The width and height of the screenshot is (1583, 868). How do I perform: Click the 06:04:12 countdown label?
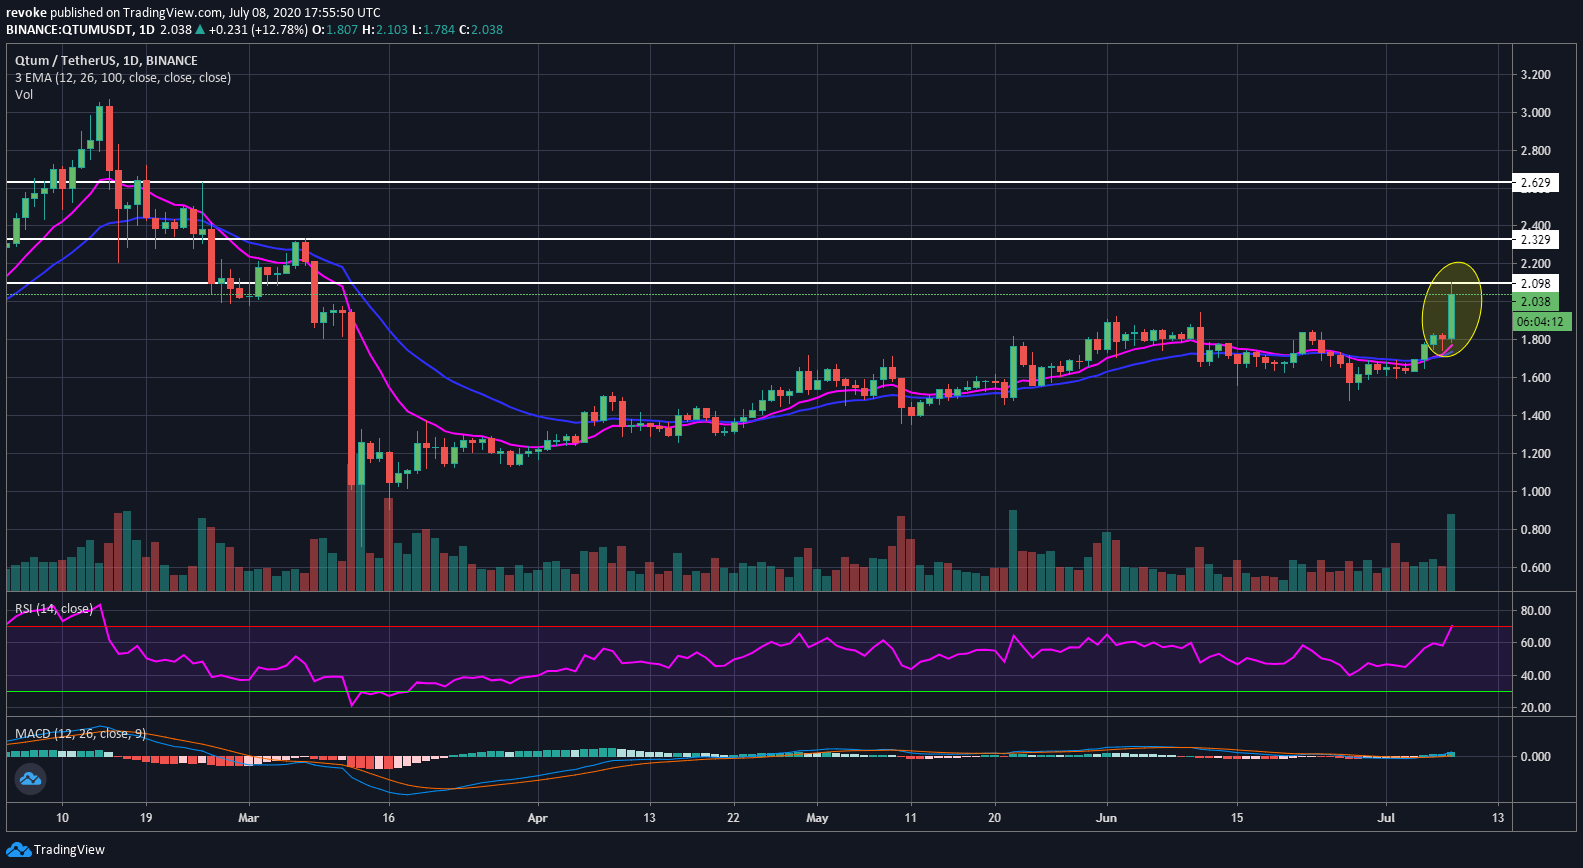(x=1541, y=322)
